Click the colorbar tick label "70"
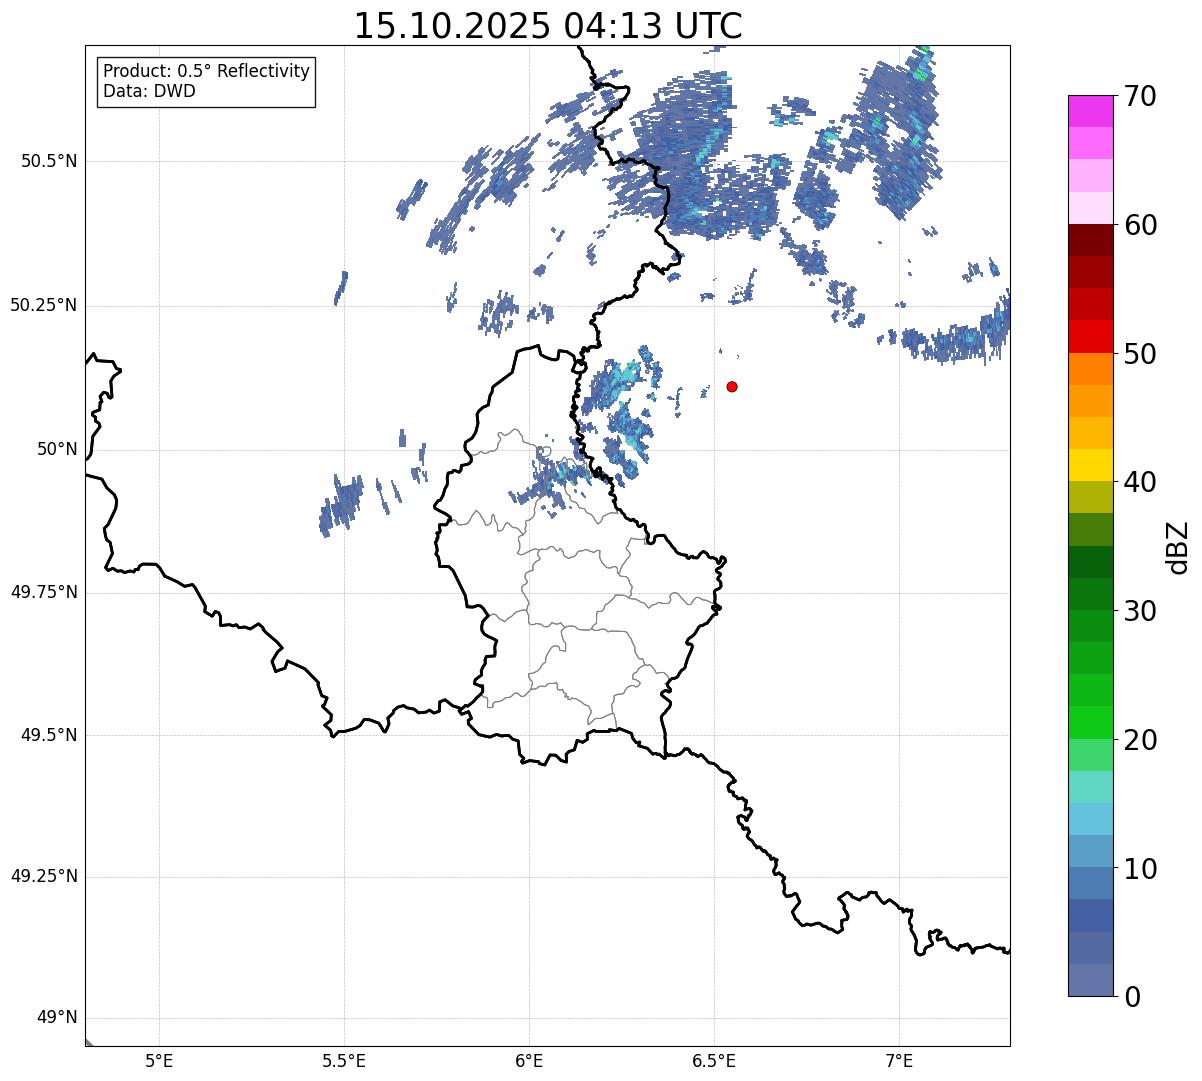 tap(1140, 96)
